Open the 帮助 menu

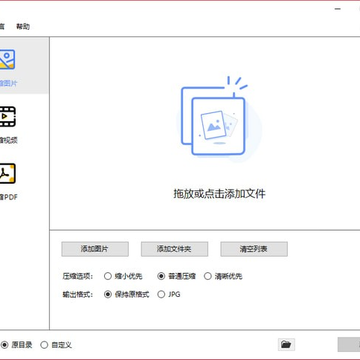tap(23, 27)
